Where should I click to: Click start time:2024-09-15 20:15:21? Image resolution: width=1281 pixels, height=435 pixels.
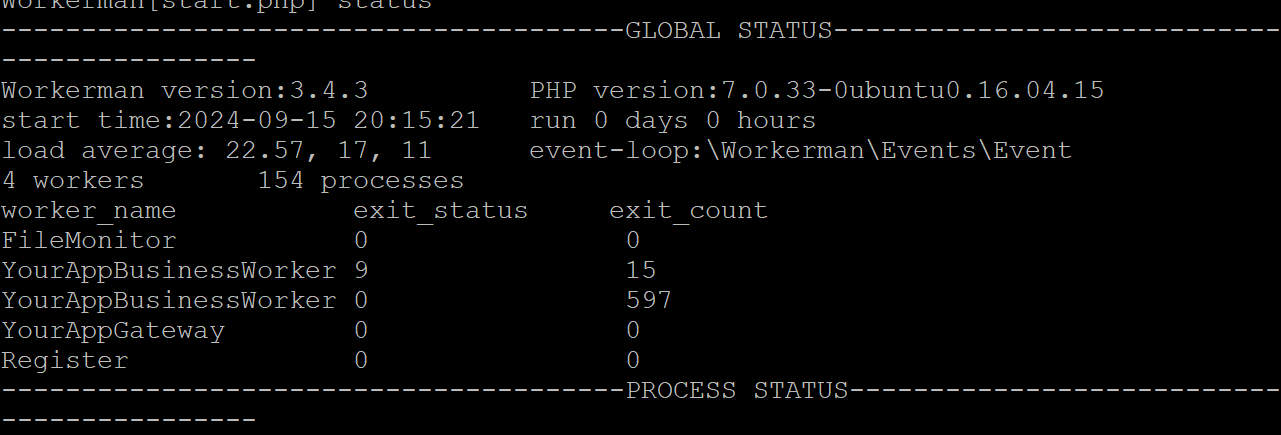pos(240,120)
